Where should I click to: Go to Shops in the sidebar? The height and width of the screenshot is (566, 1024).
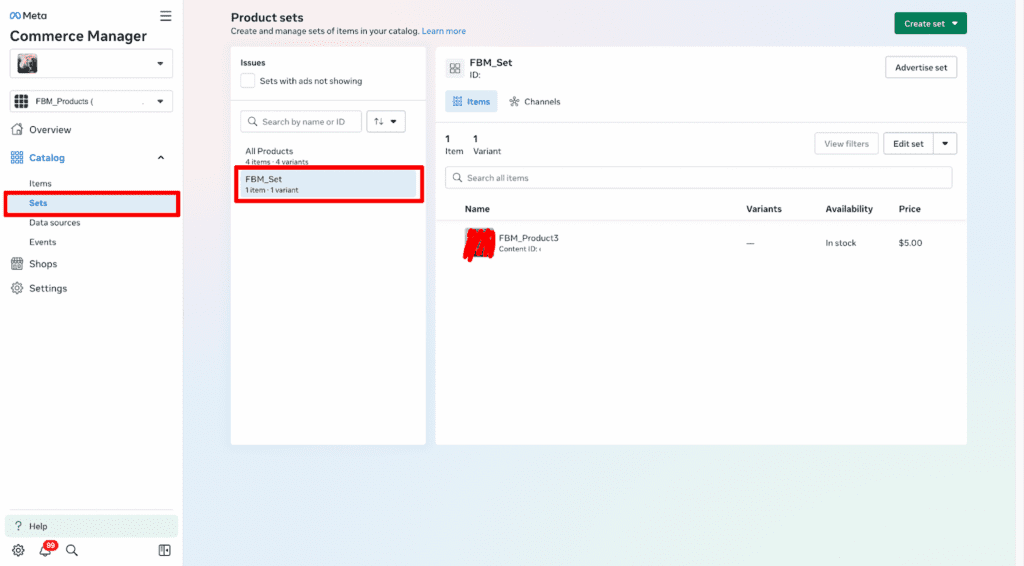coord(42,264)
